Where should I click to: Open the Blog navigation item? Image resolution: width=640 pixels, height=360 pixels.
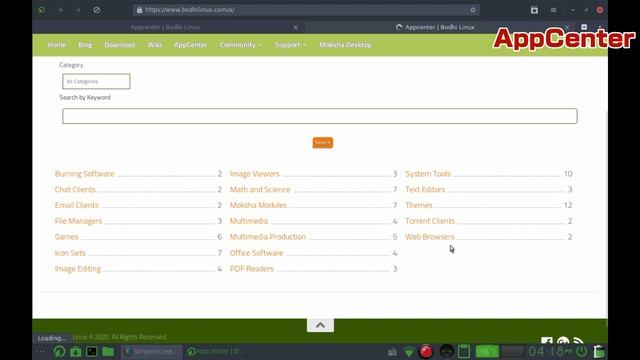85,45
